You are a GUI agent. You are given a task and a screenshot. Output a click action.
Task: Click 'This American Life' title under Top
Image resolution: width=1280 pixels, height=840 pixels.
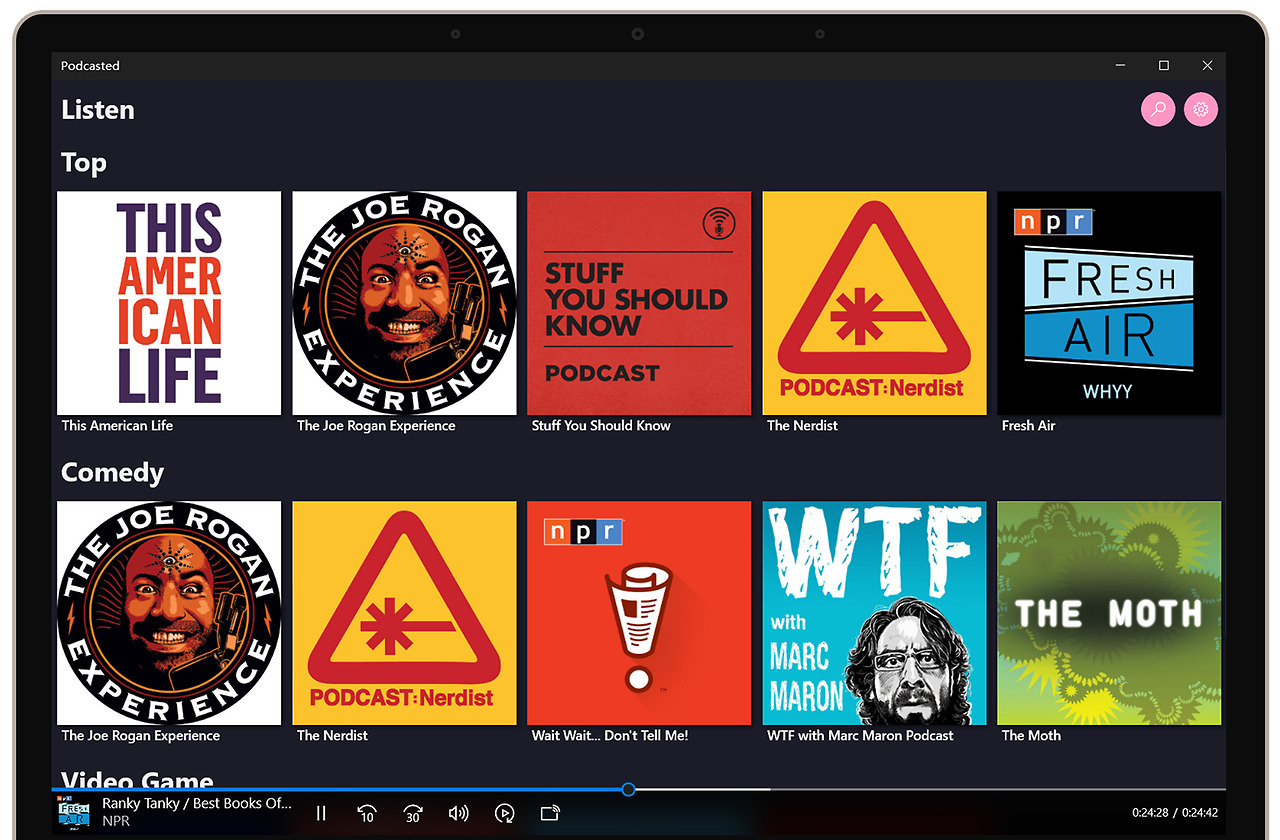117,425
